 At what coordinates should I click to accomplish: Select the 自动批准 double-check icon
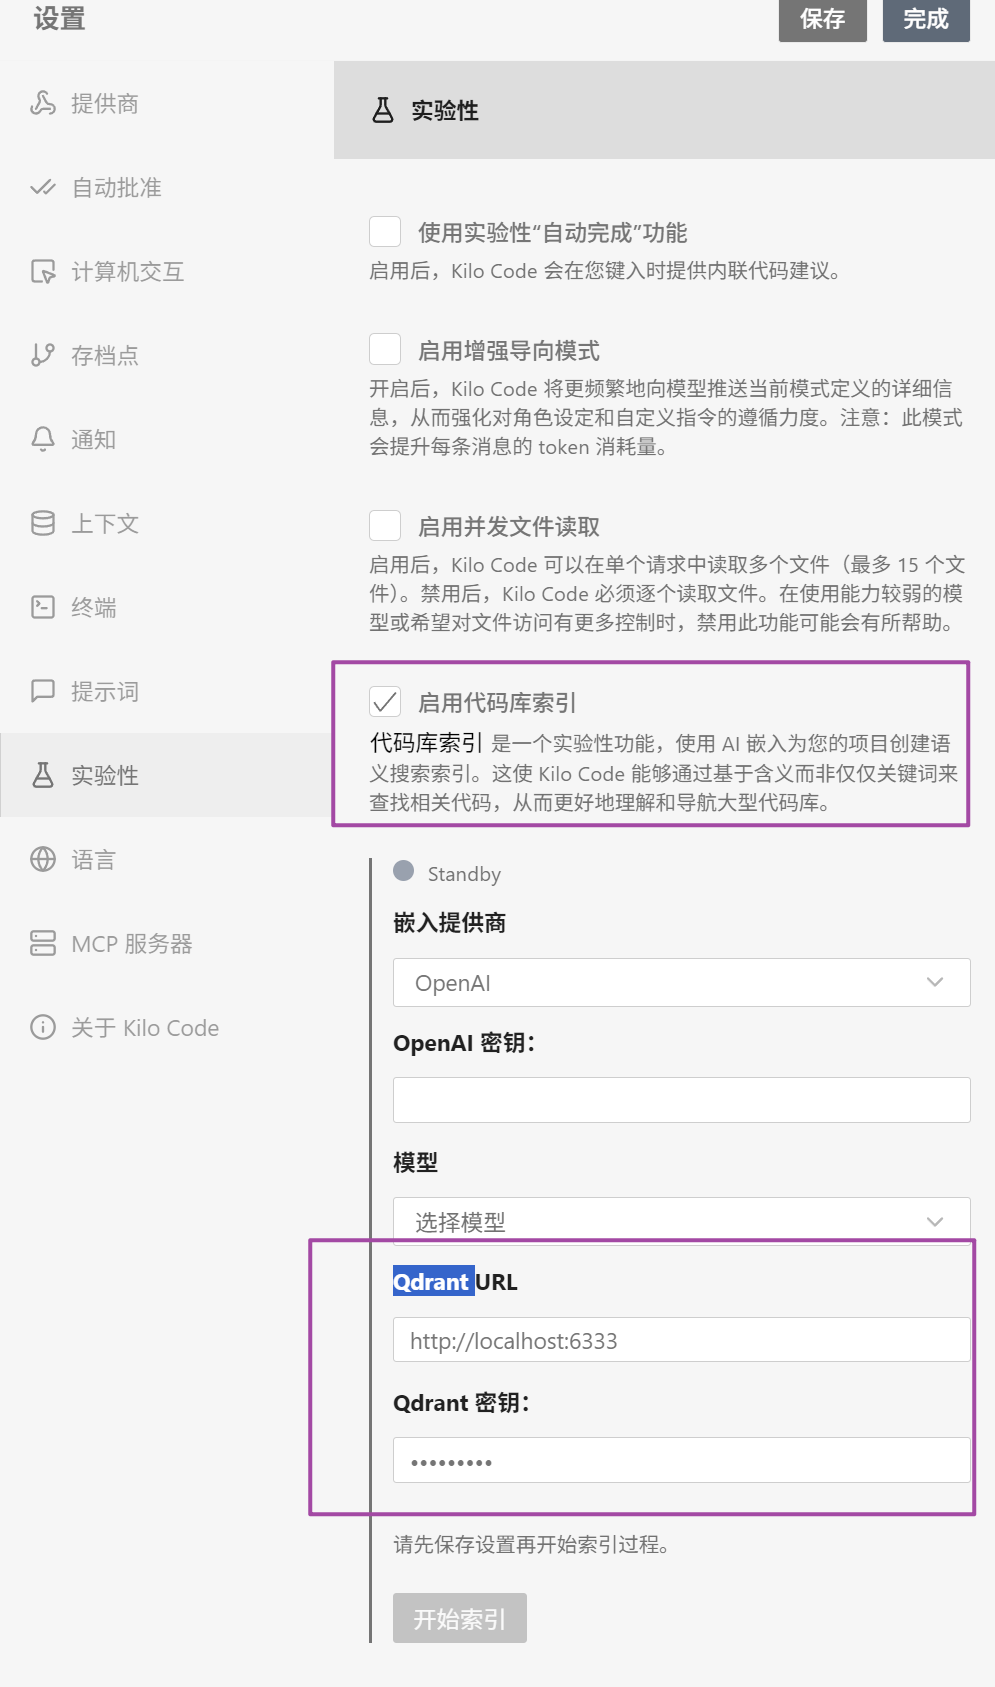[43, 187]
